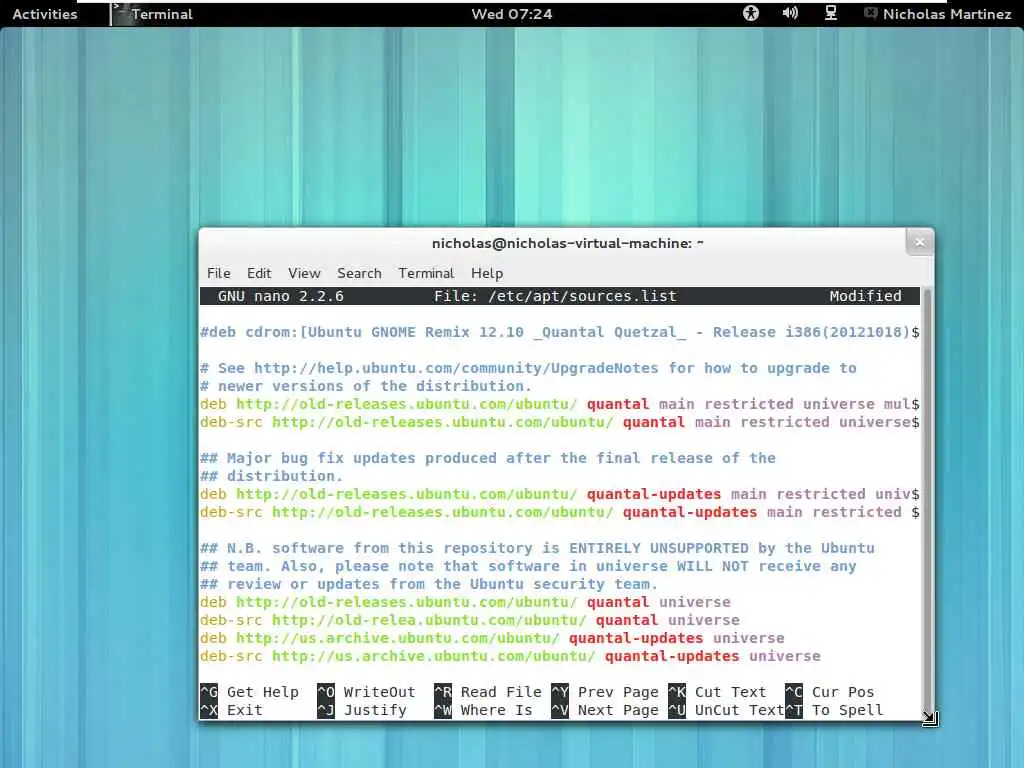Click the deb-src quantal-updates main restricted line
This screenshot has width=1024, height=768.
click(x=560, y=513)
